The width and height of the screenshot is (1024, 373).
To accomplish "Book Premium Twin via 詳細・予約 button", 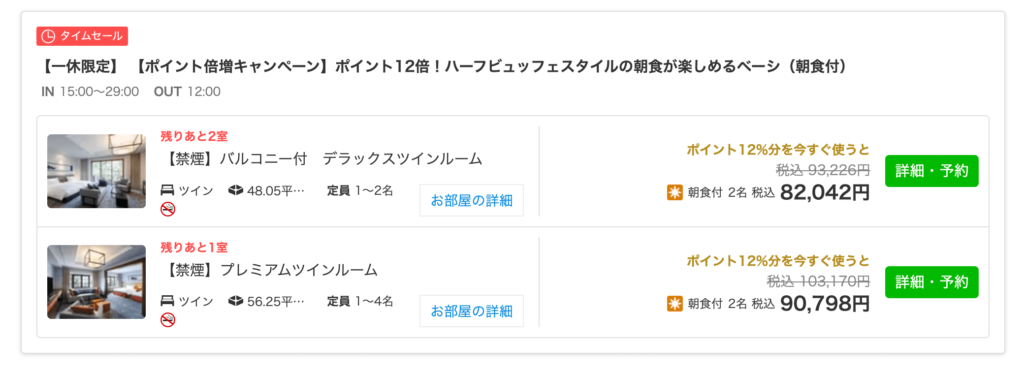I will pyautogui.click(x=932, y=282).
